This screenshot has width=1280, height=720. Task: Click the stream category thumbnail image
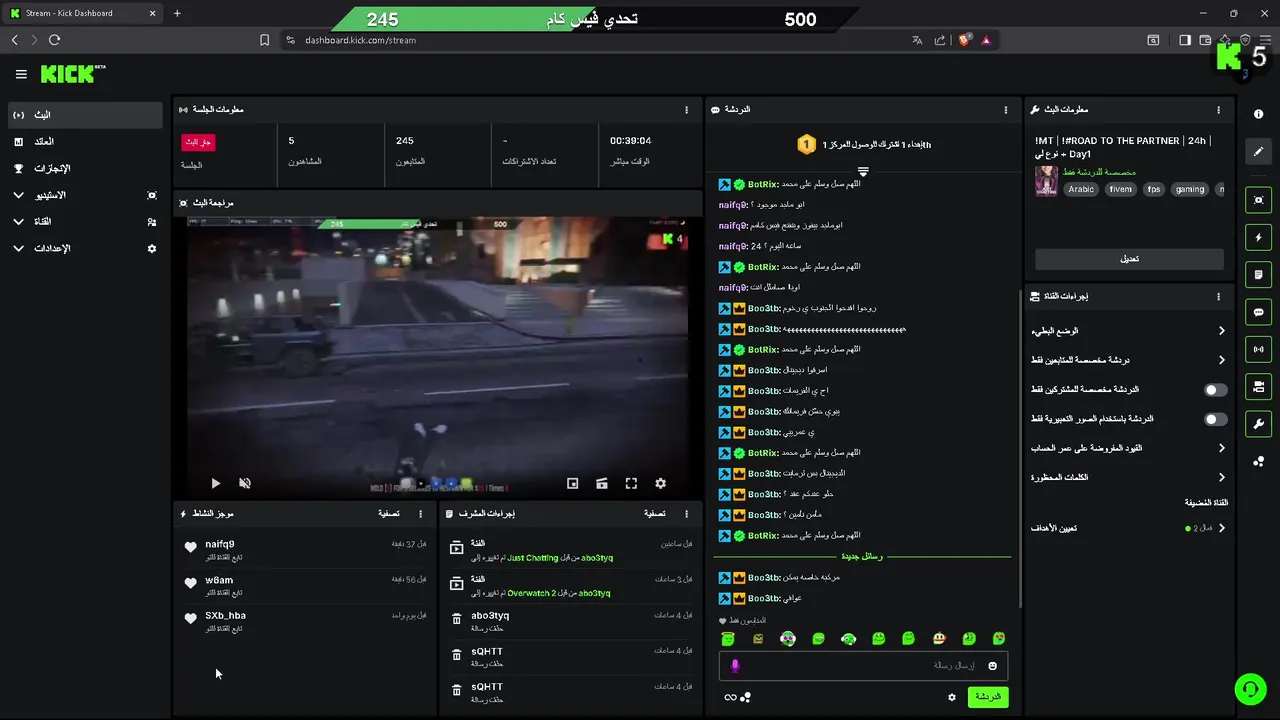[1046, 181]
